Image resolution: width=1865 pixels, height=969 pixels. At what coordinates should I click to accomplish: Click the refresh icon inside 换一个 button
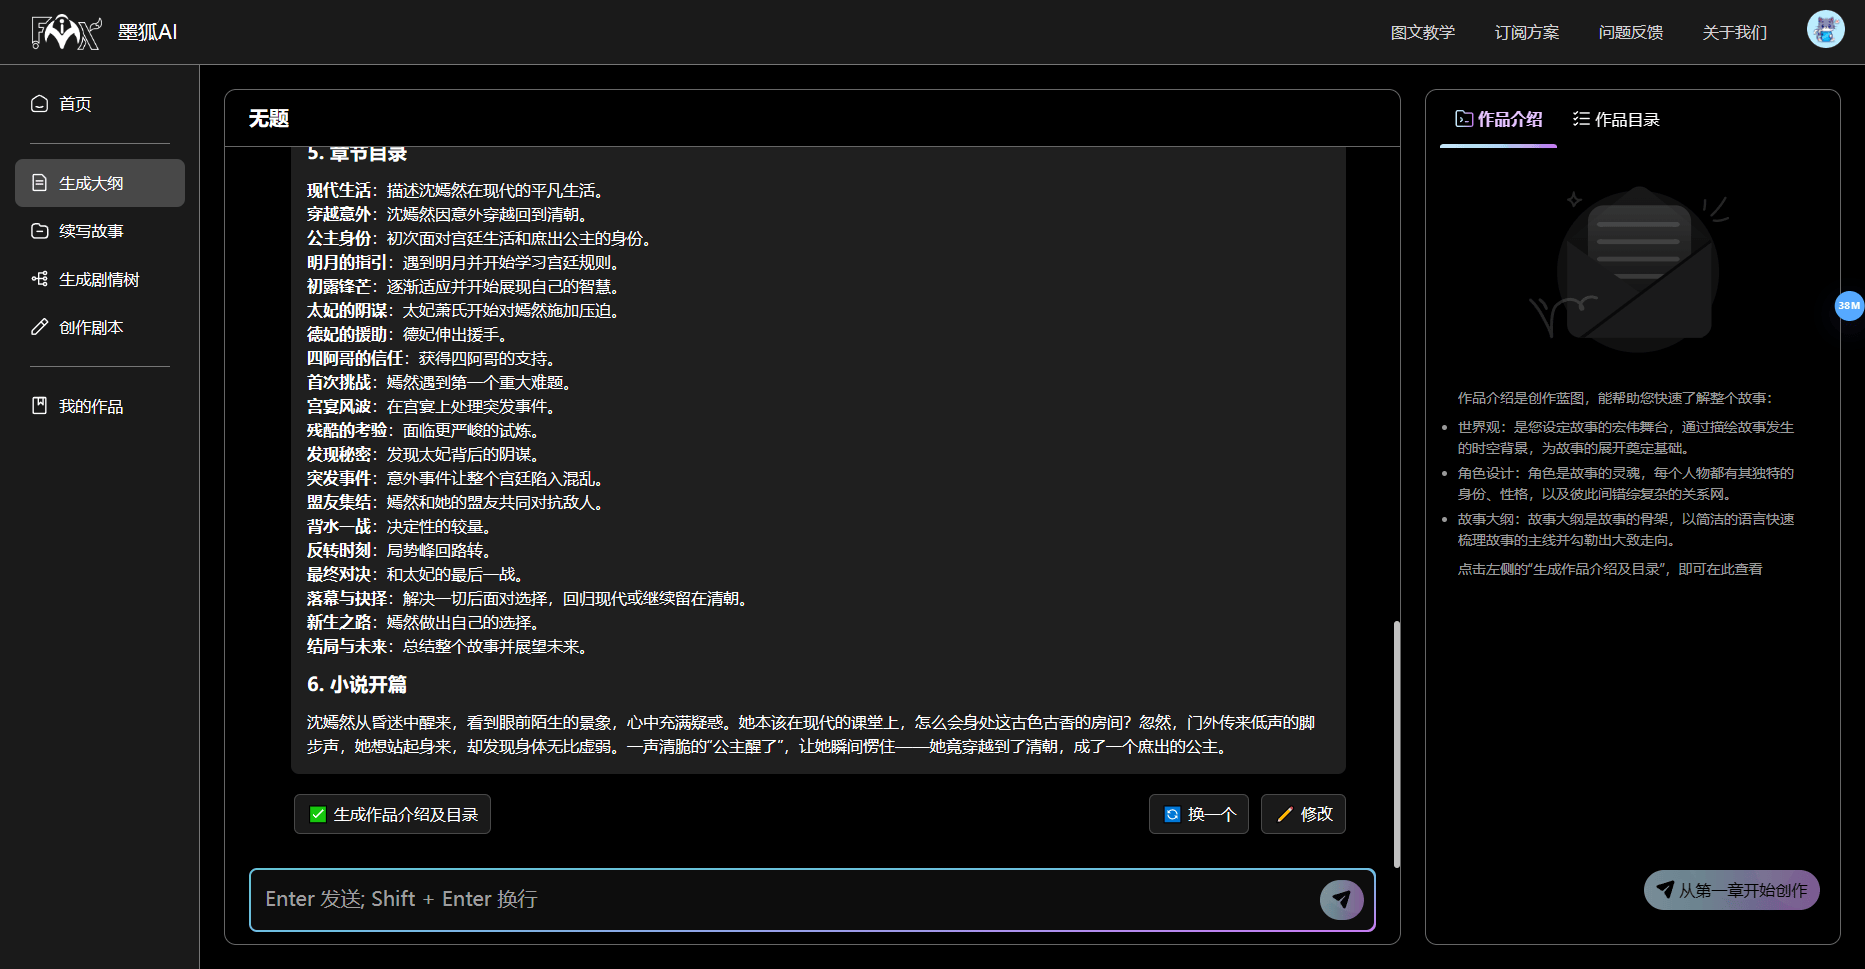1172,814
